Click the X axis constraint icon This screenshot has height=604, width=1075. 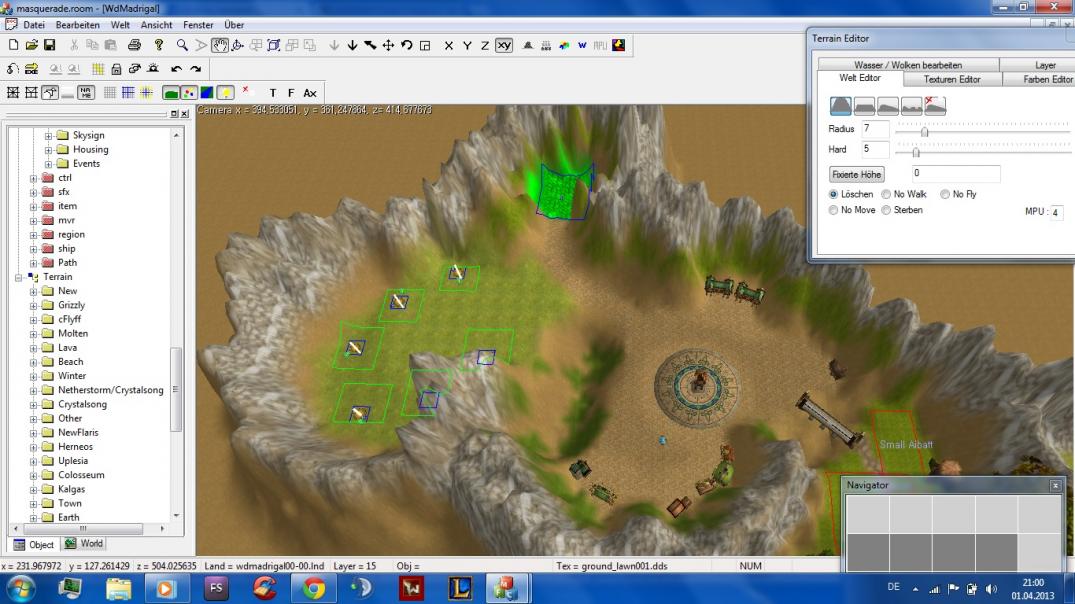pyautogui.click(x=448, y=45)
